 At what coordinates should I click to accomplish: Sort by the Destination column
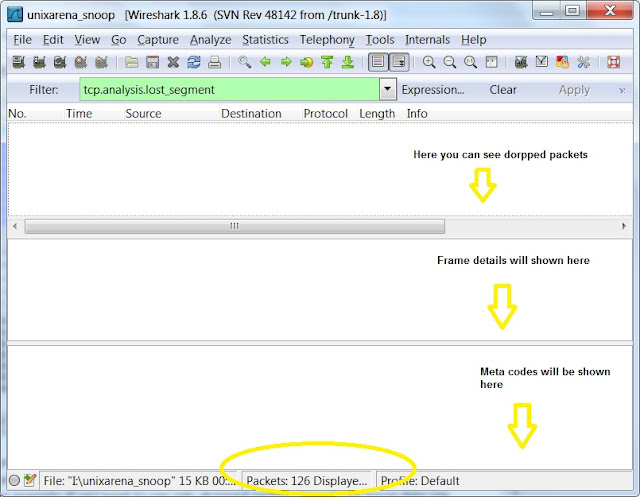click(261, 113)
